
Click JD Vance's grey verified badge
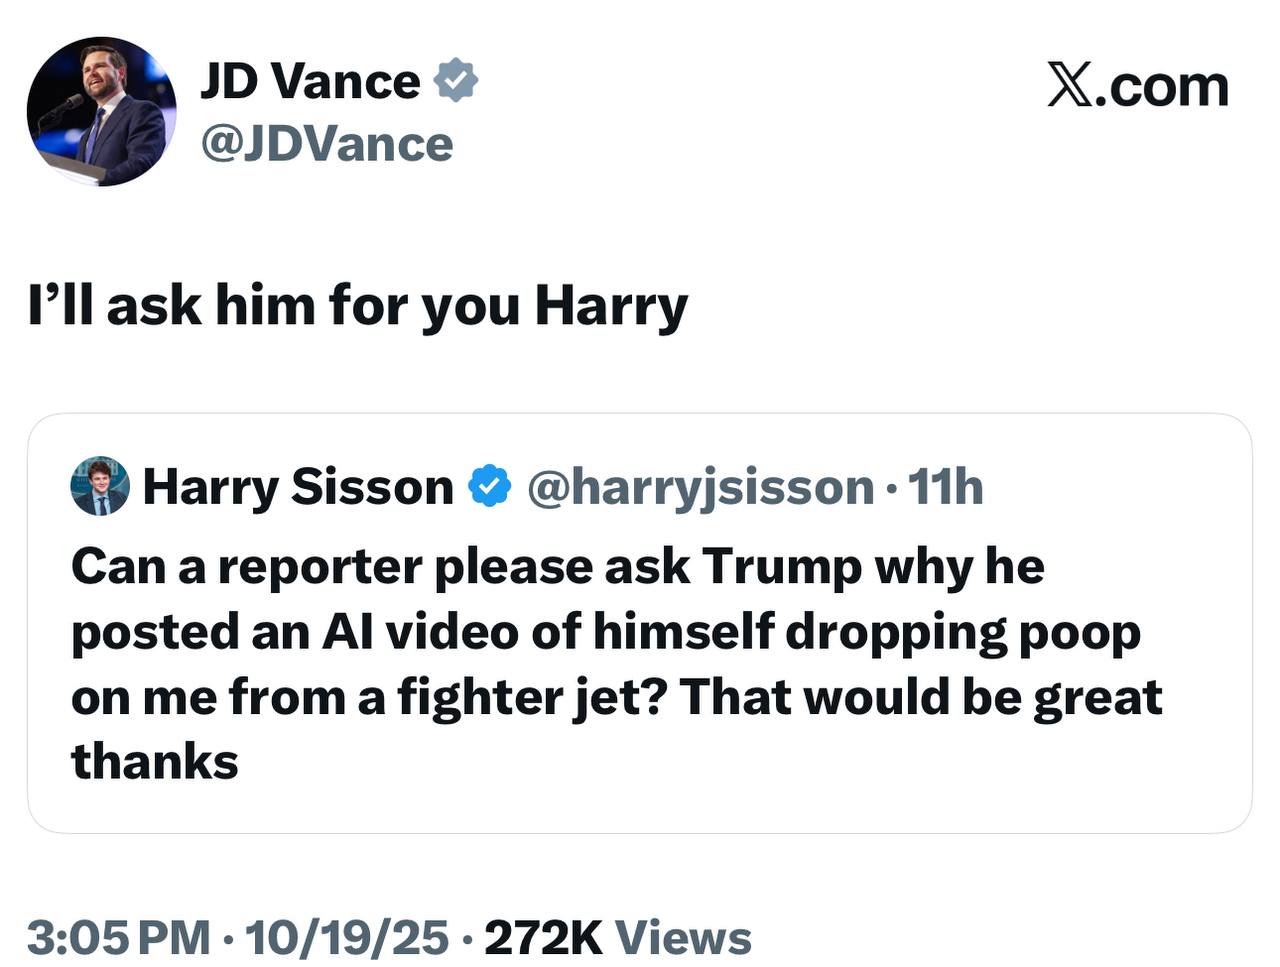click(x=456, y=81)
